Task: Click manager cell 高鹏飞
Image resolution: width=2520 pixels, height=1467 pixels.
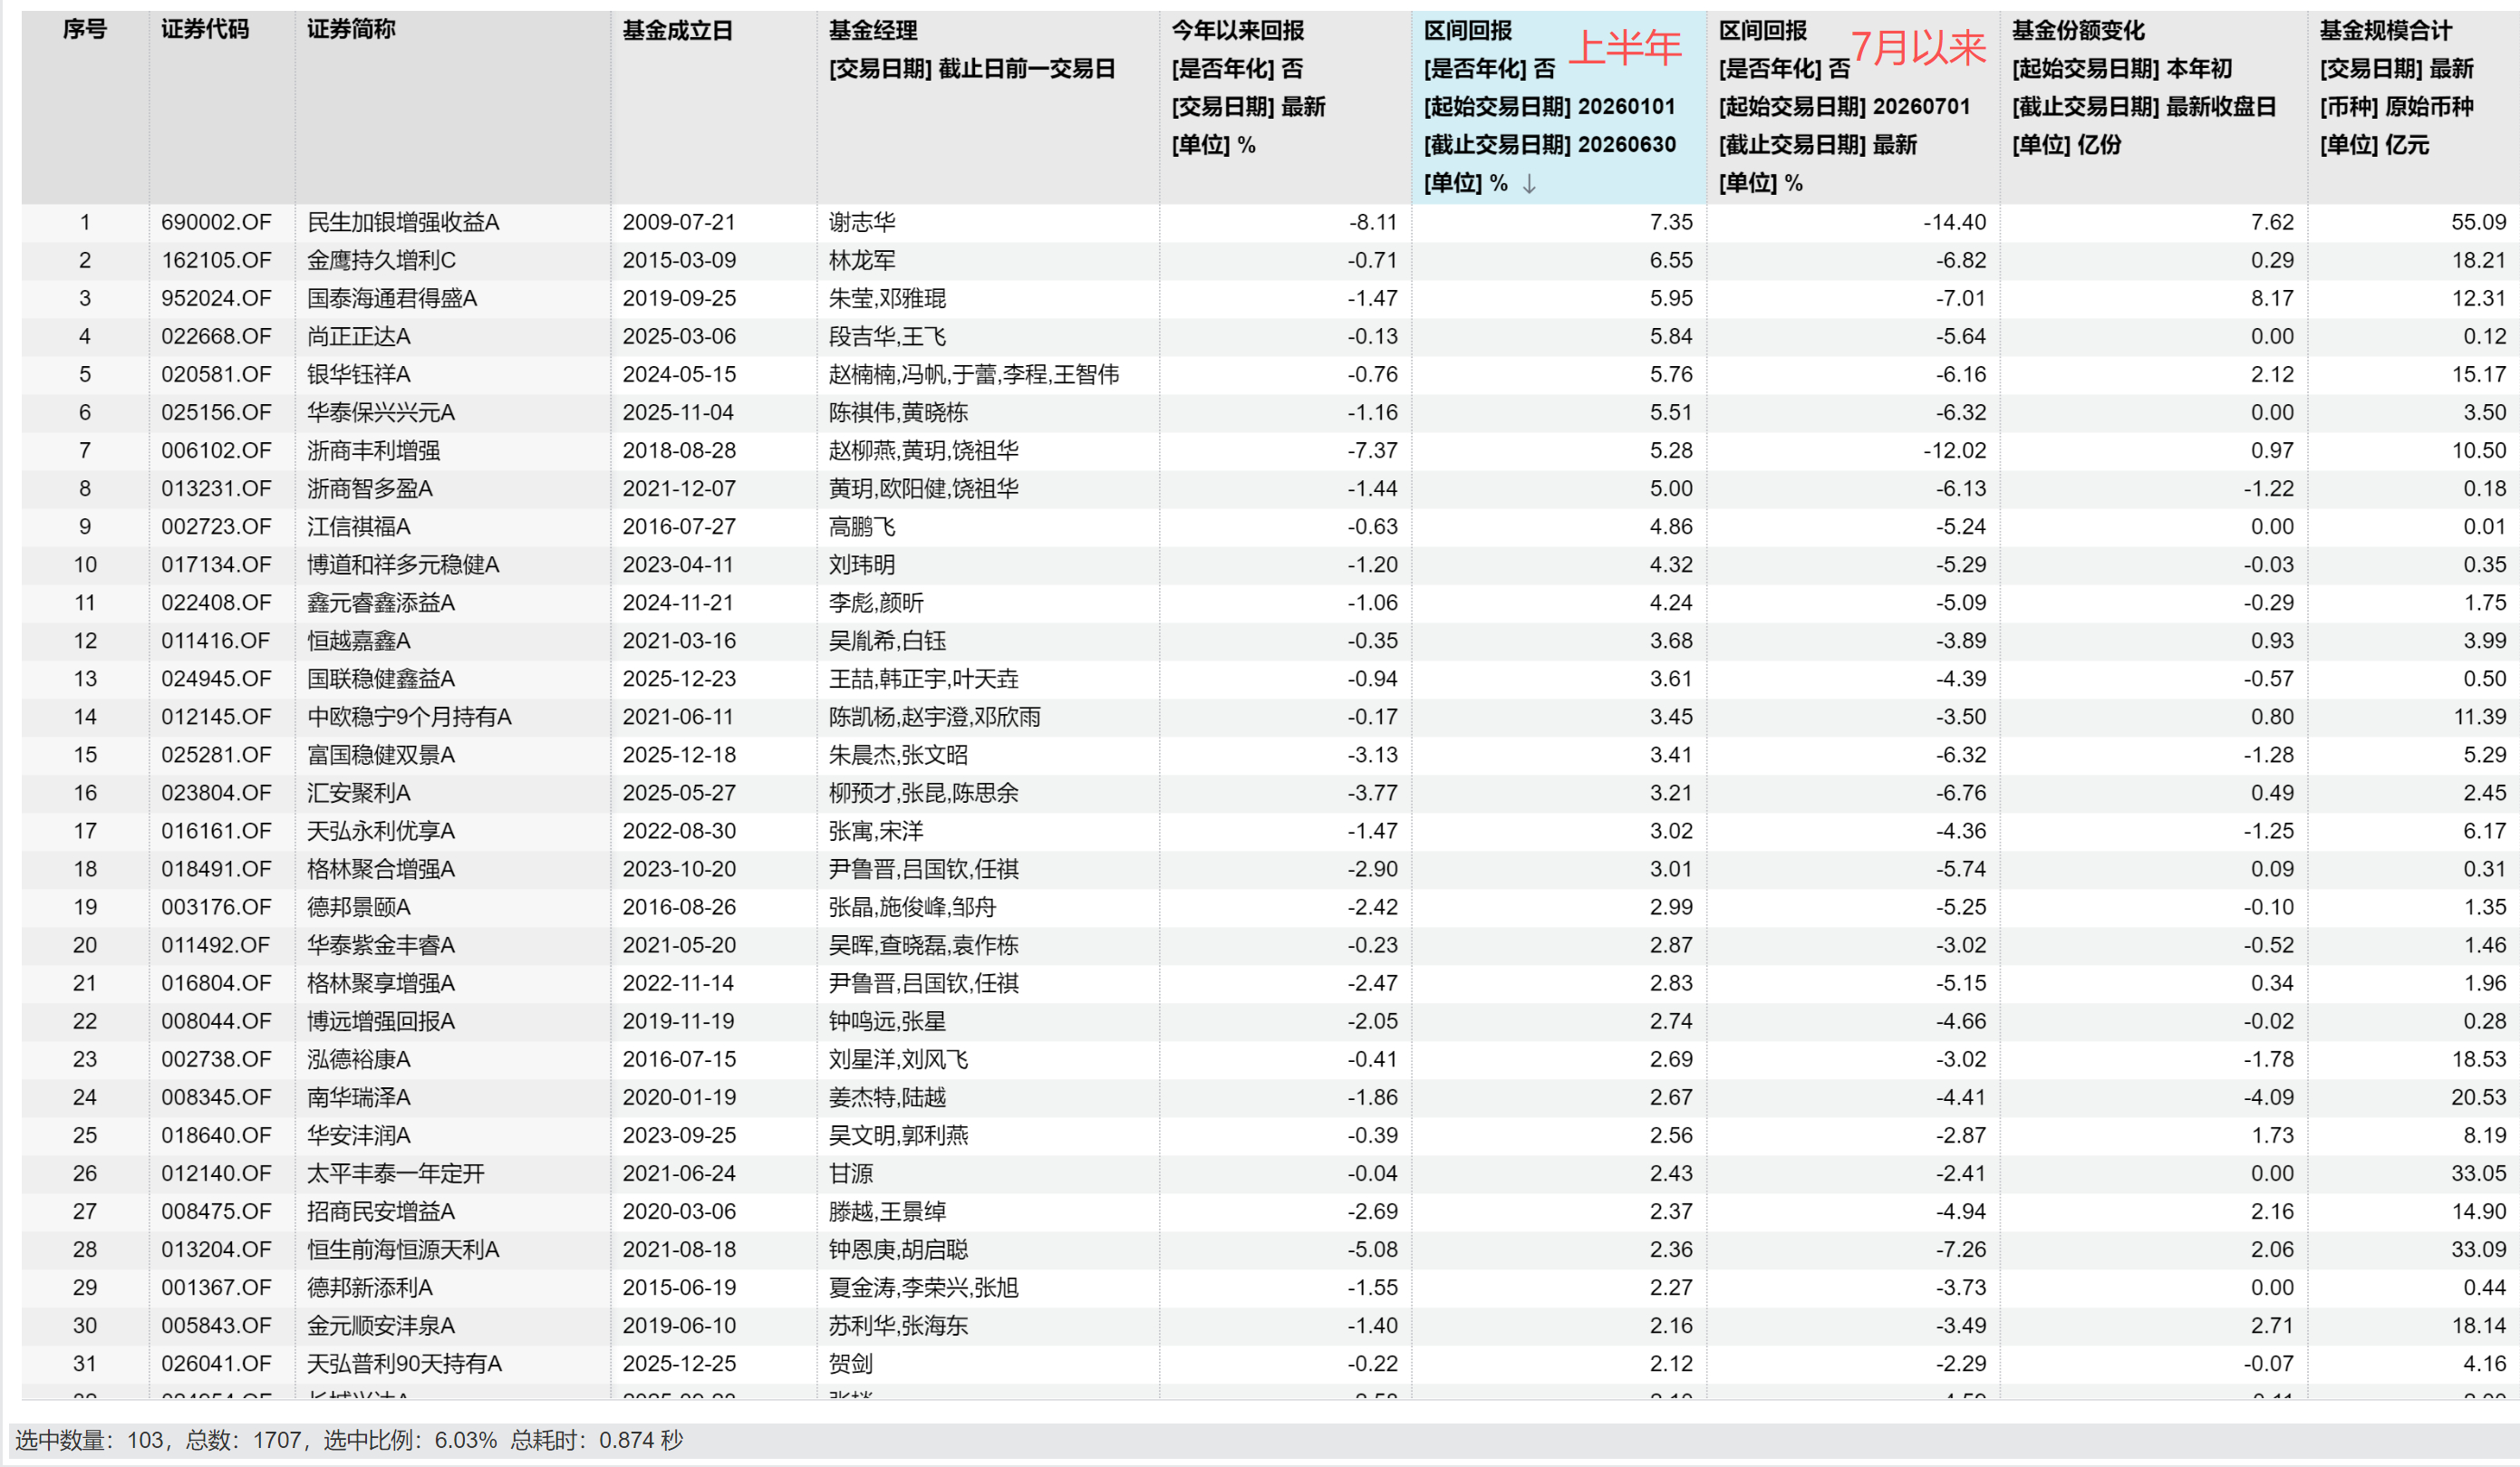Action: [x=862, y=526]
